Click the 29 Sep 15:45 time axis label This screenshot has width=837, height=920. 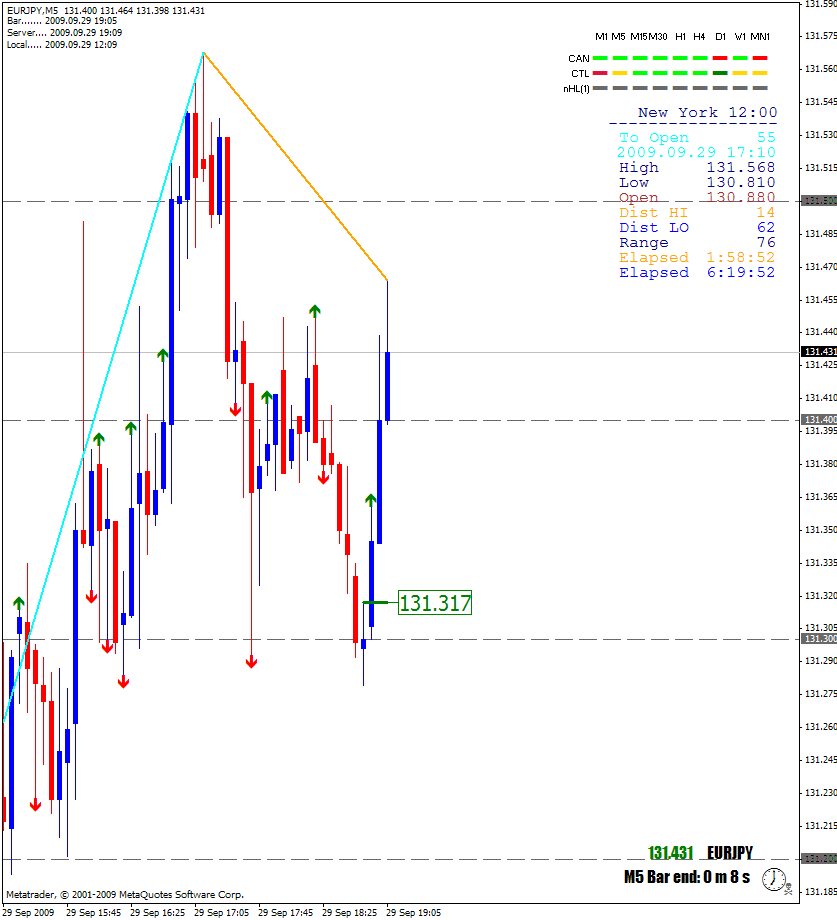(94, 913)
